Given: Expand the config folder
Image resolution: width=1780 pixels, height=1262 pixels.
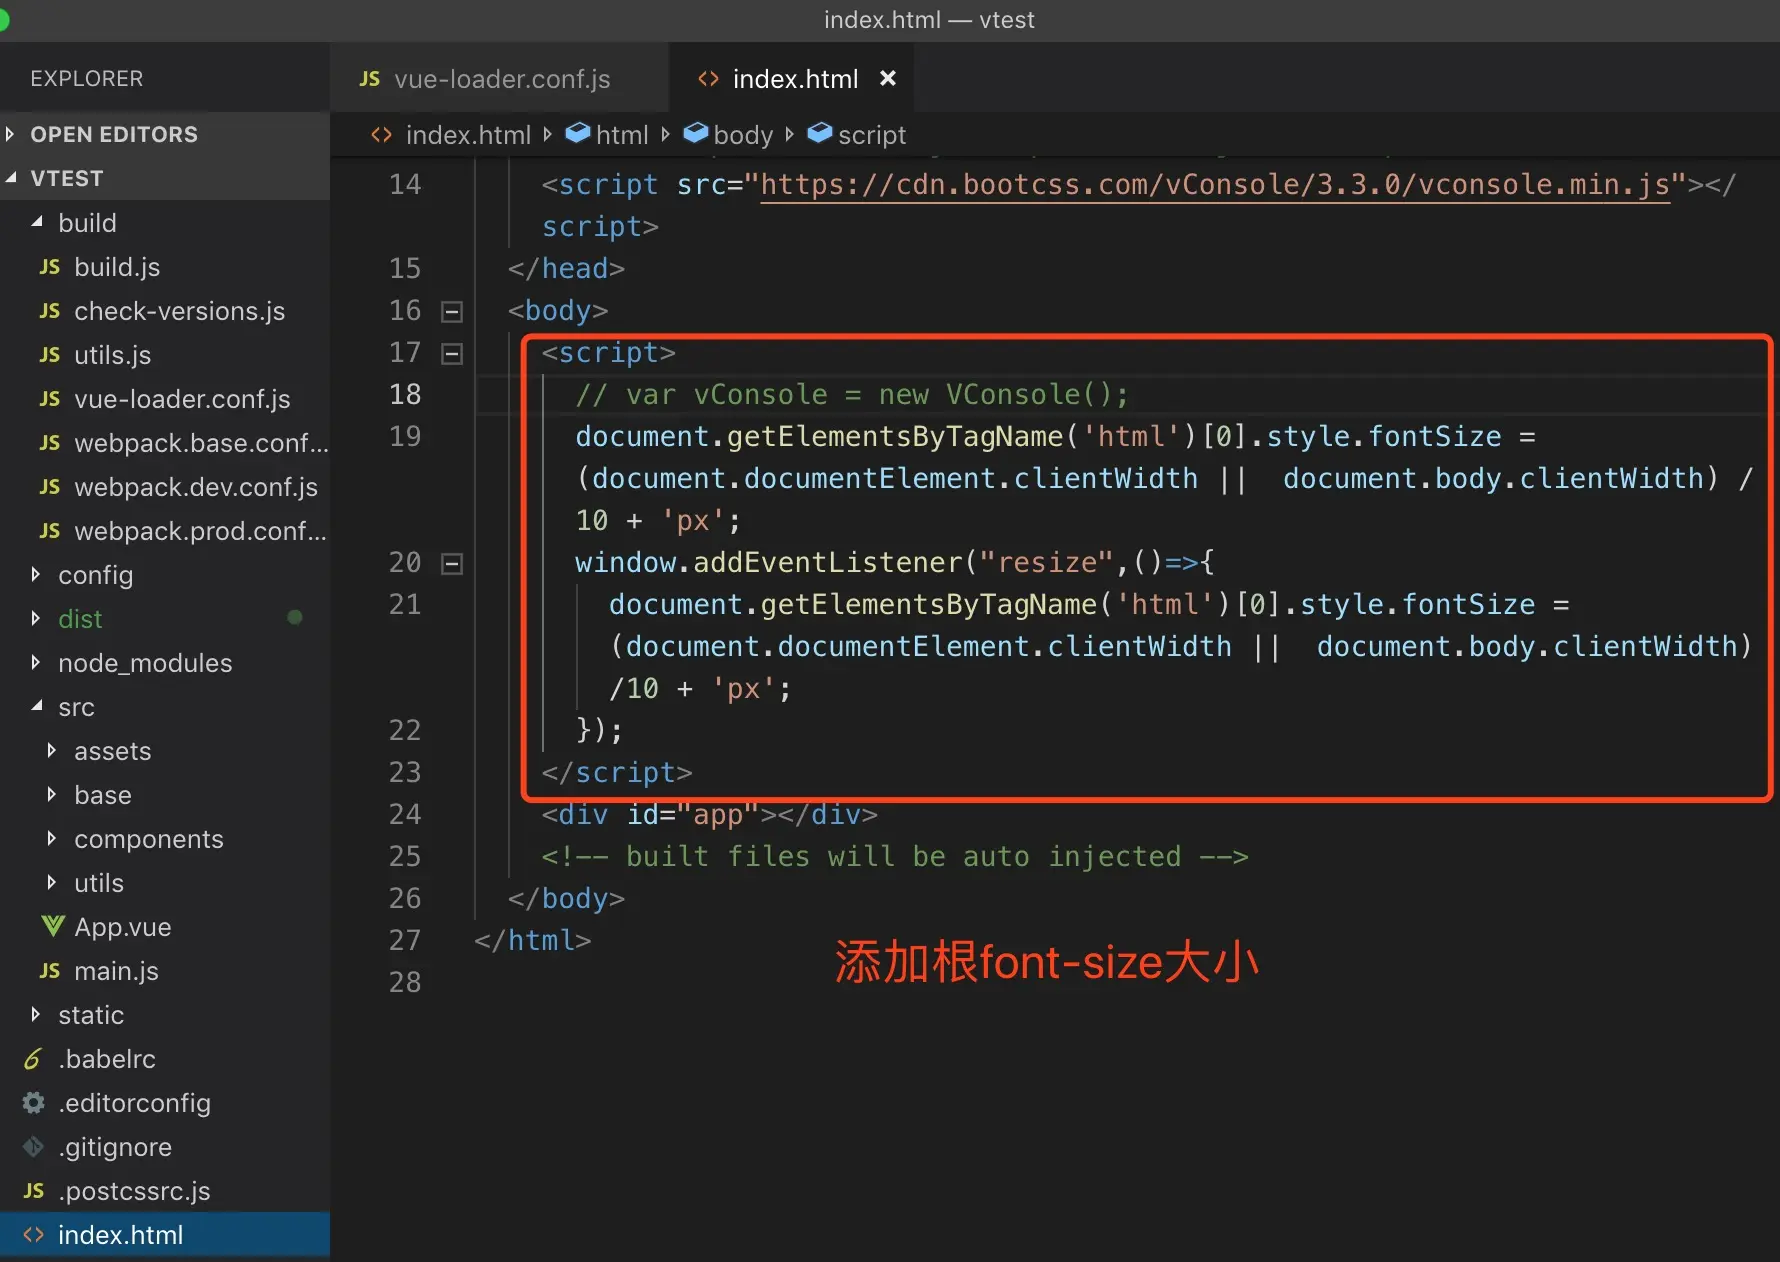Looking at the screenshot, I should pos(37,574).
